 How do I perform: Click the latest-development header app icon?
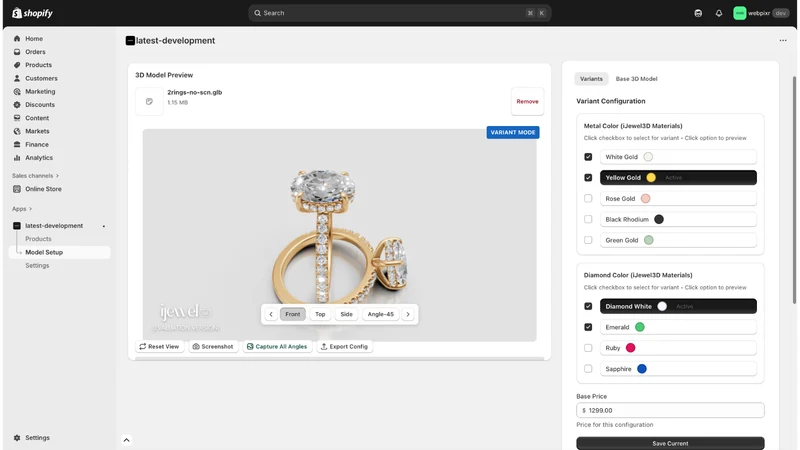[x=130, y=40]
